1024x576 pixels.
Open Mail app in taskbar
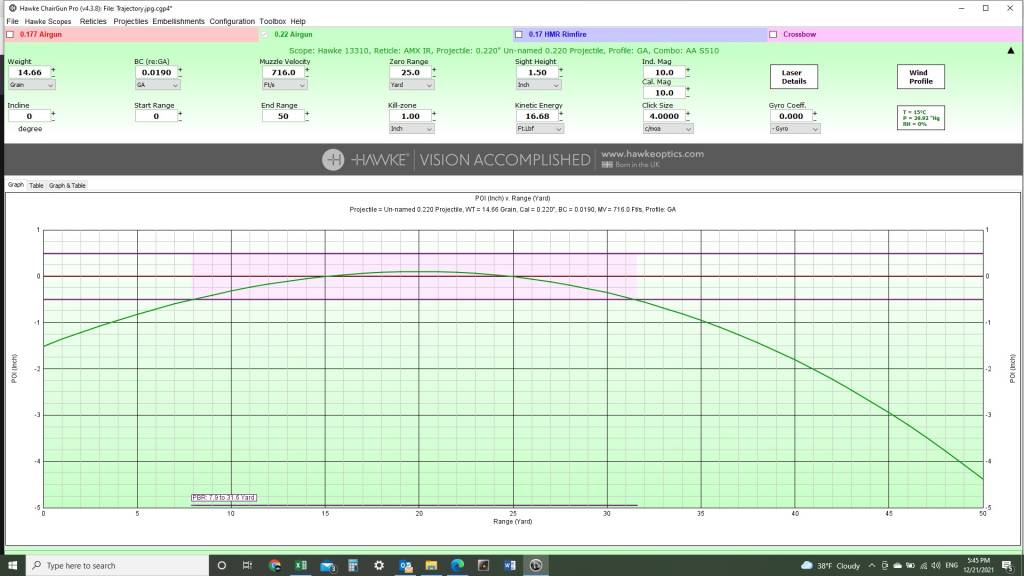327,566
